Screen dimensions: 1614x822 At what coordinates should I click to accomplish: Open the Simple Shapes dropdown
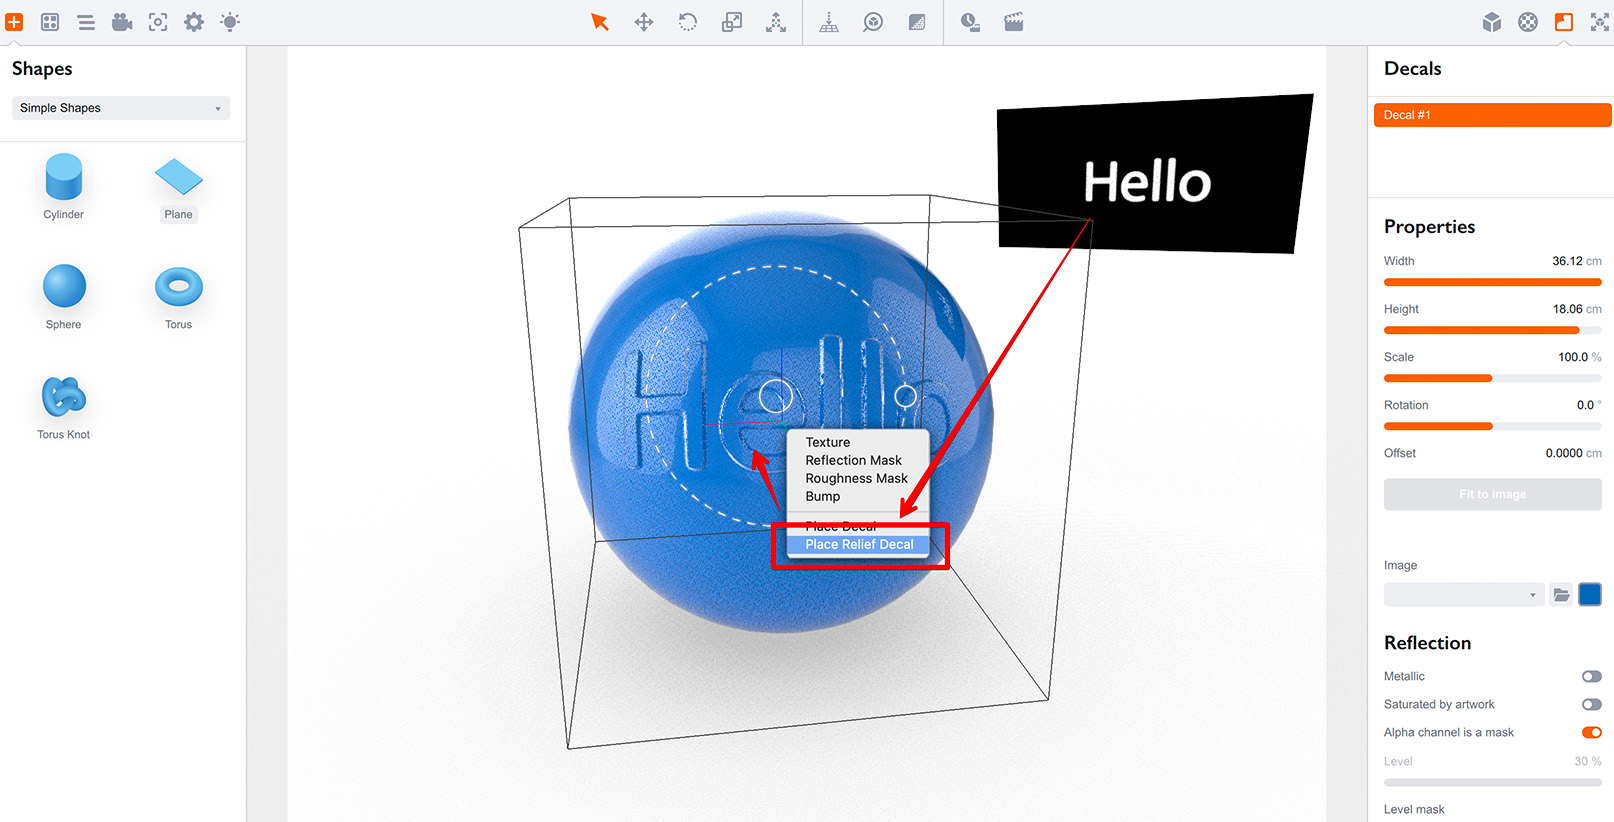[120, 108]
